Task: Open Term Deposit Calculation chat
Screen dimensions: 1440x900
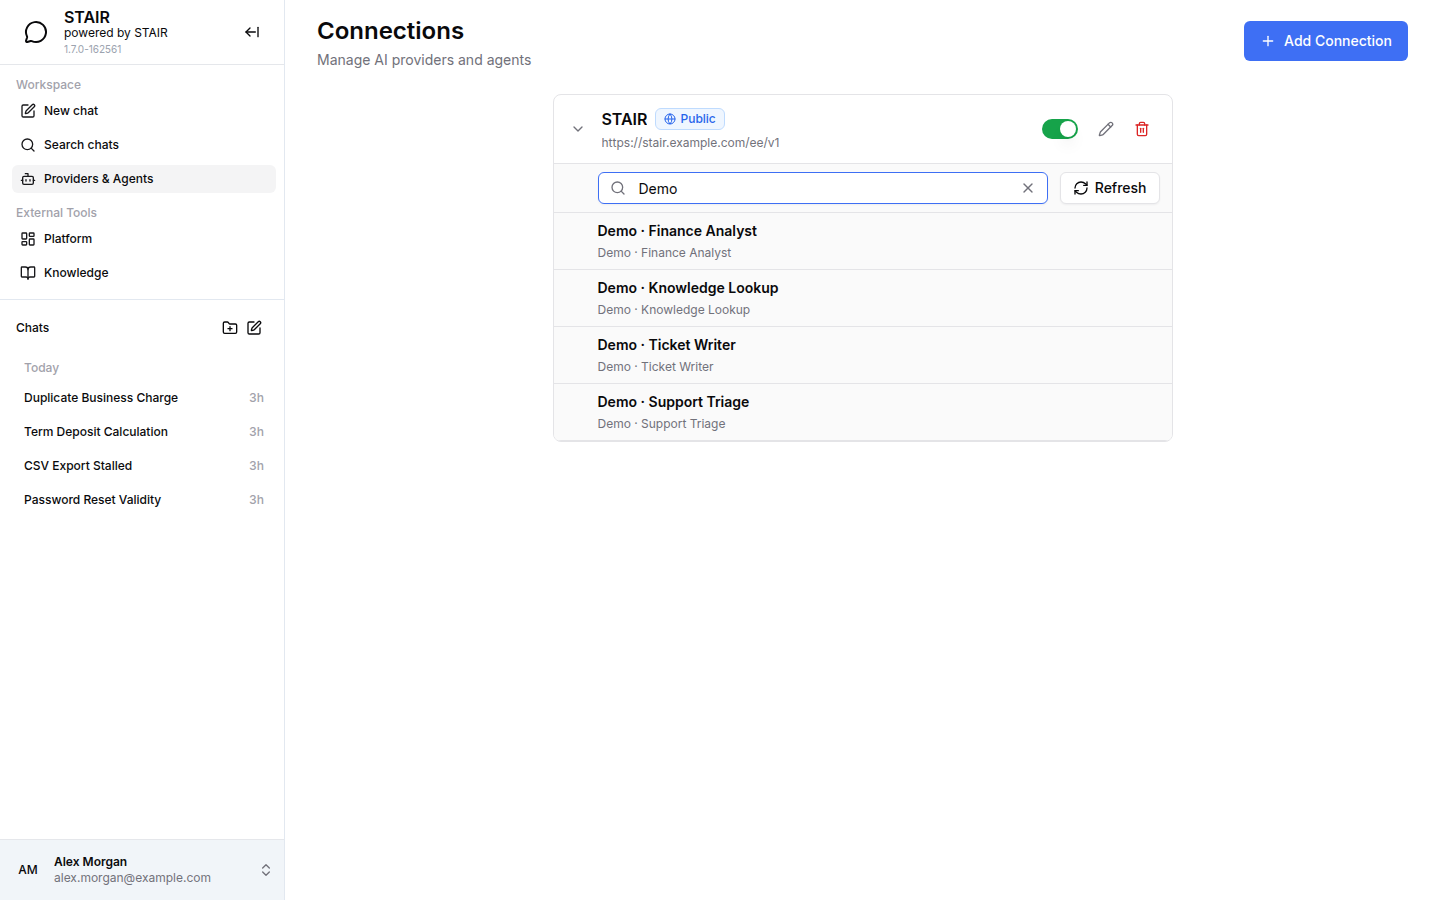Action: tap(144, 432)
